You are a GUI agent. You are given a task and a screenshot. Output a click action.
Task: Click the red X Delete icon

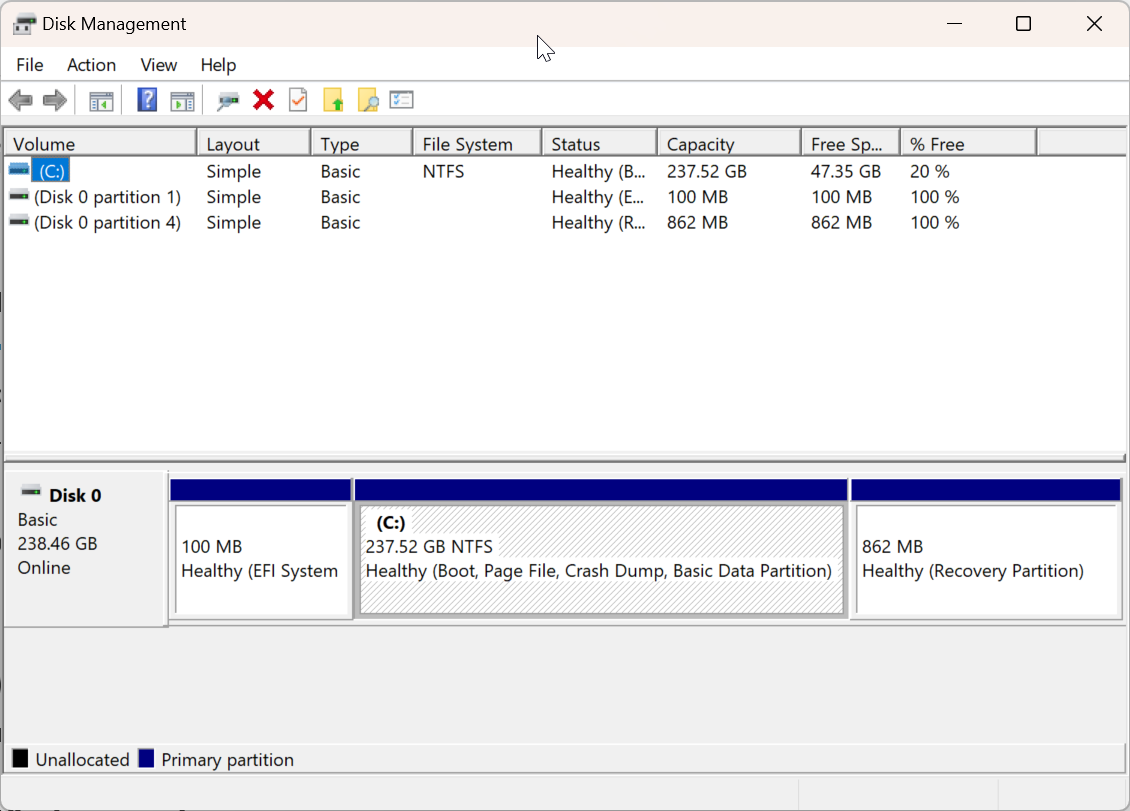[264, 100]
